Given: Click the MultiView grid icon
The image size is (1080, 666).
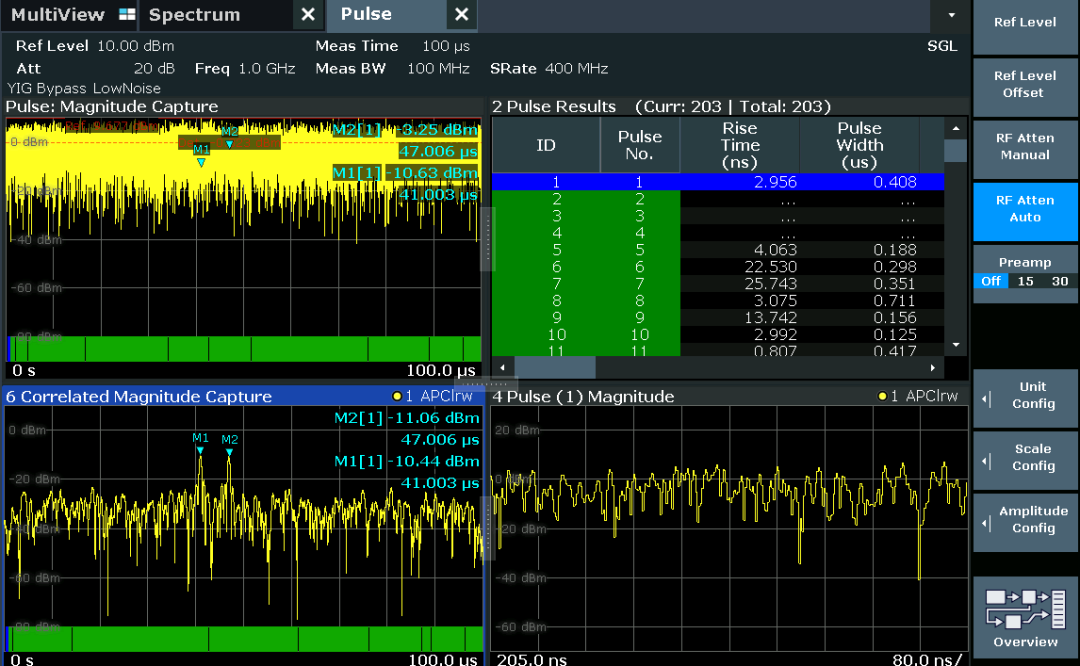Looking at the screenshot, I should [126, 15].
